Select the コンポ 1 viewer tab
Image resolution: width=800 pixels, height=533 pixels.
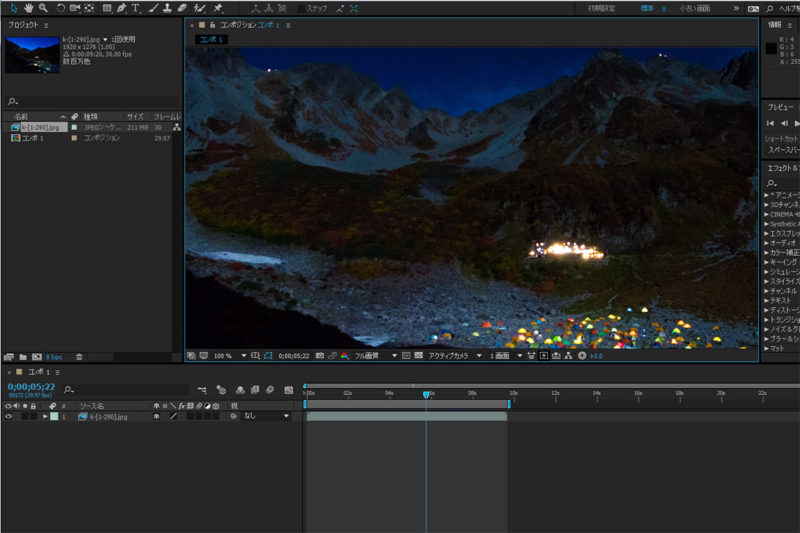pos(211,40)
